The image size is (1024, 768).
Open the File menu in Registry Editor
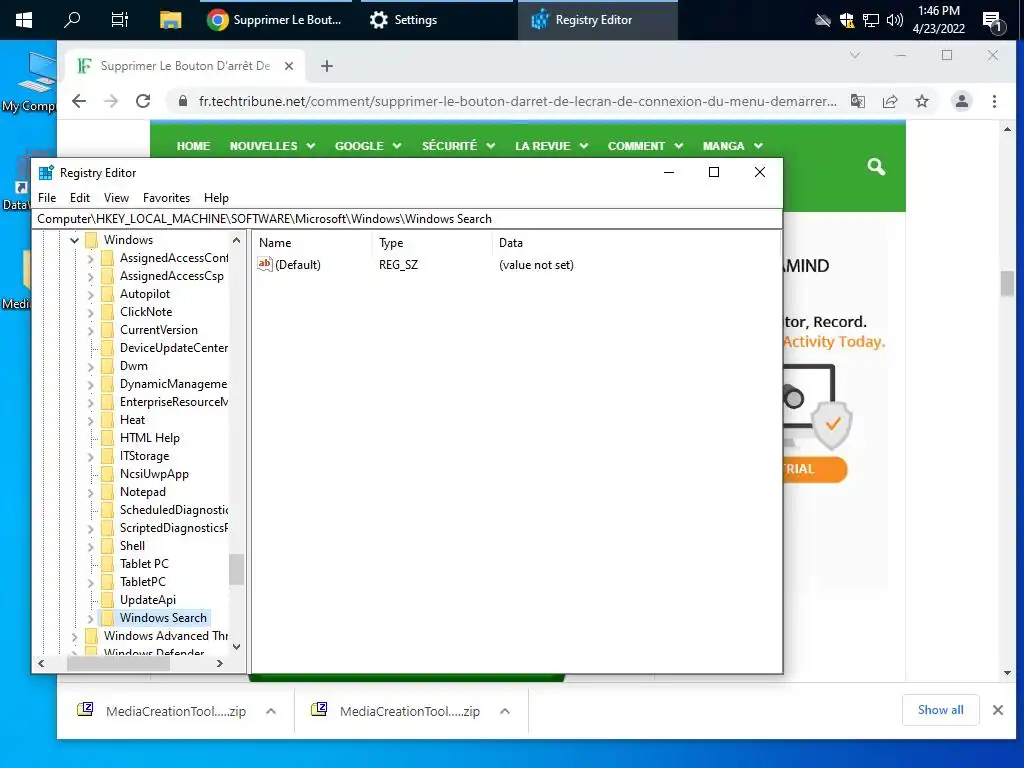pos(47,198)
